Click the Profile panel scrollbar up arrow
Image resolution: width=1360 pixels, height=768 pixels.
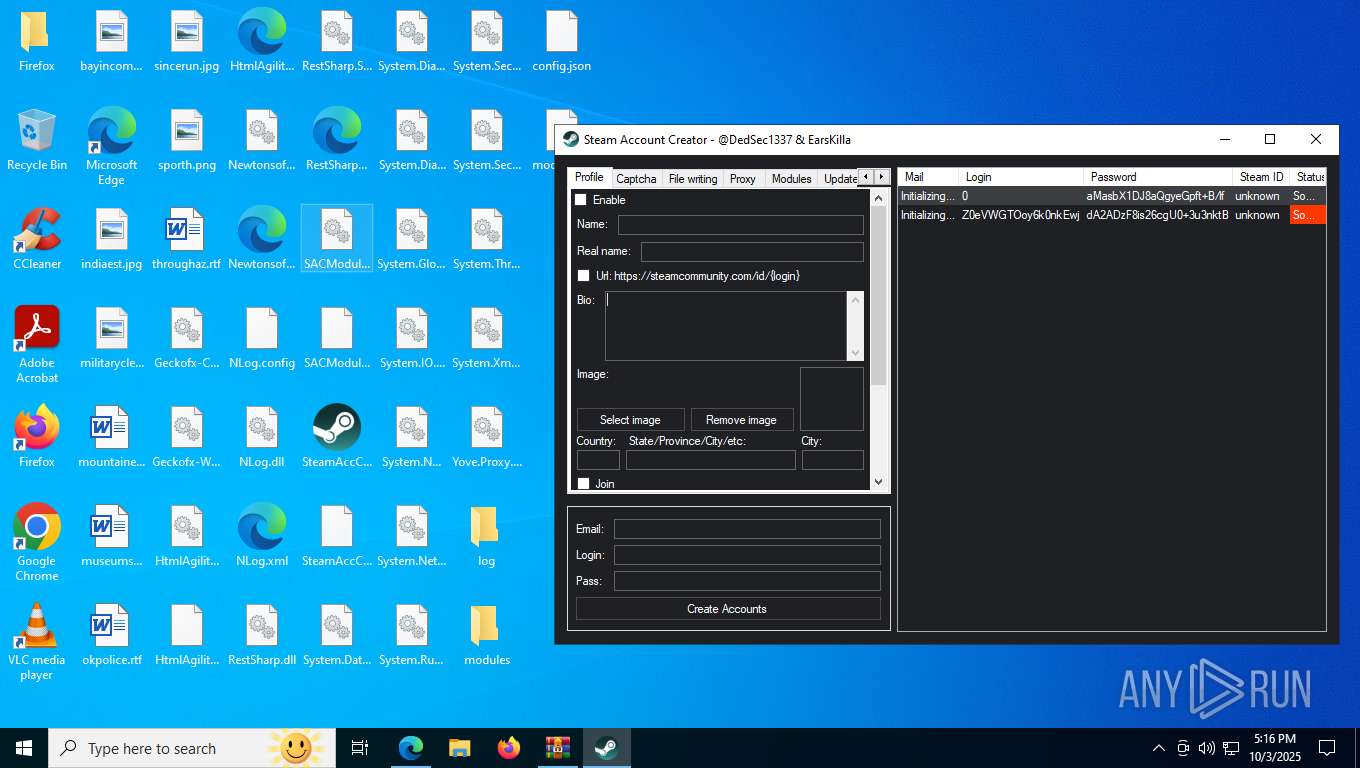click(x=879, y=198)
